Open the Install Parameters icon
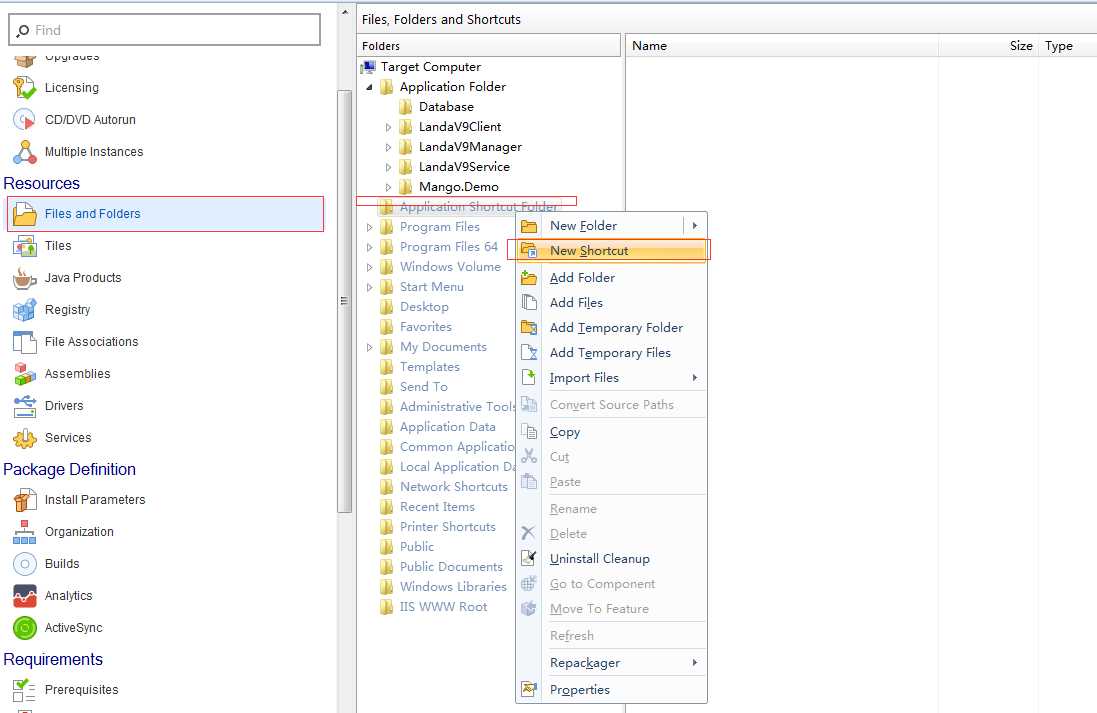Image resolution: width=1097 pixels, height=713 pixels. point(24,500)
